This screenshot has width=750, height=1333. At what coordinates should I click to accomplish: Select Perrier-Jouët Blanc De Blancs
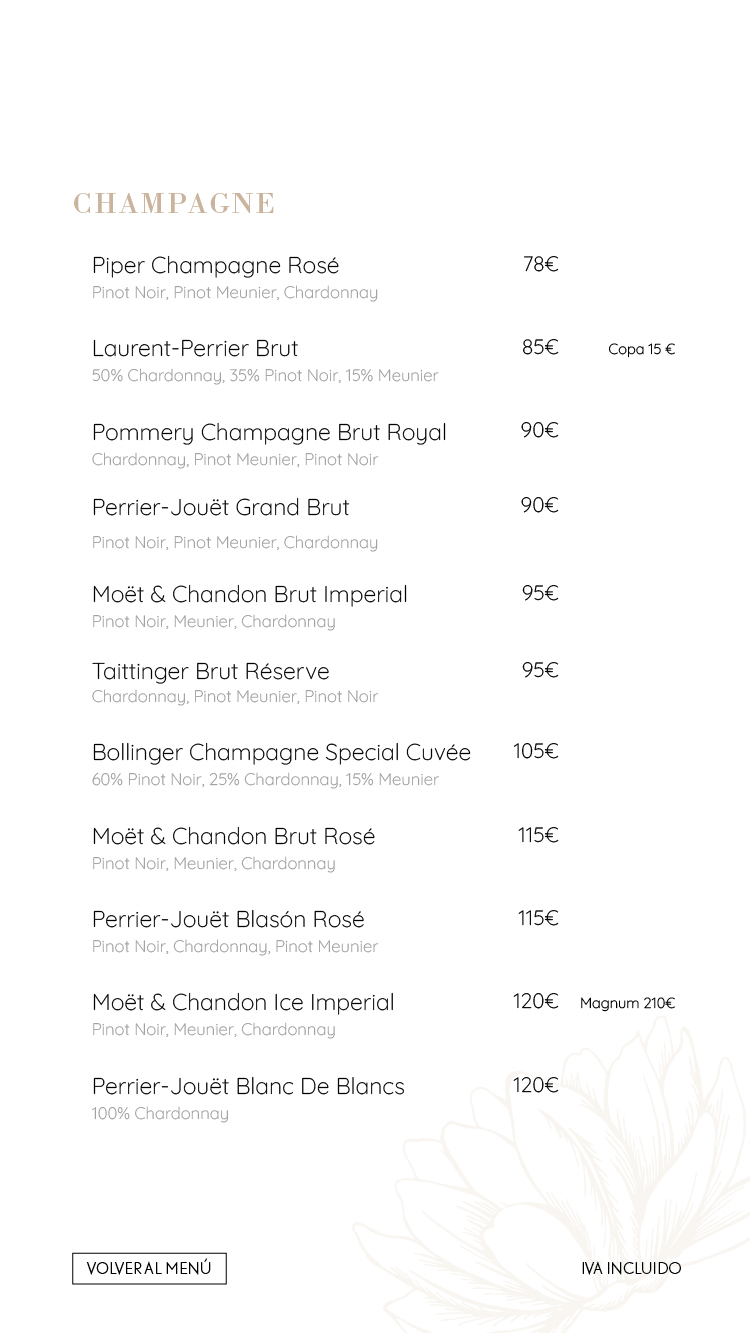[248, 1086]
